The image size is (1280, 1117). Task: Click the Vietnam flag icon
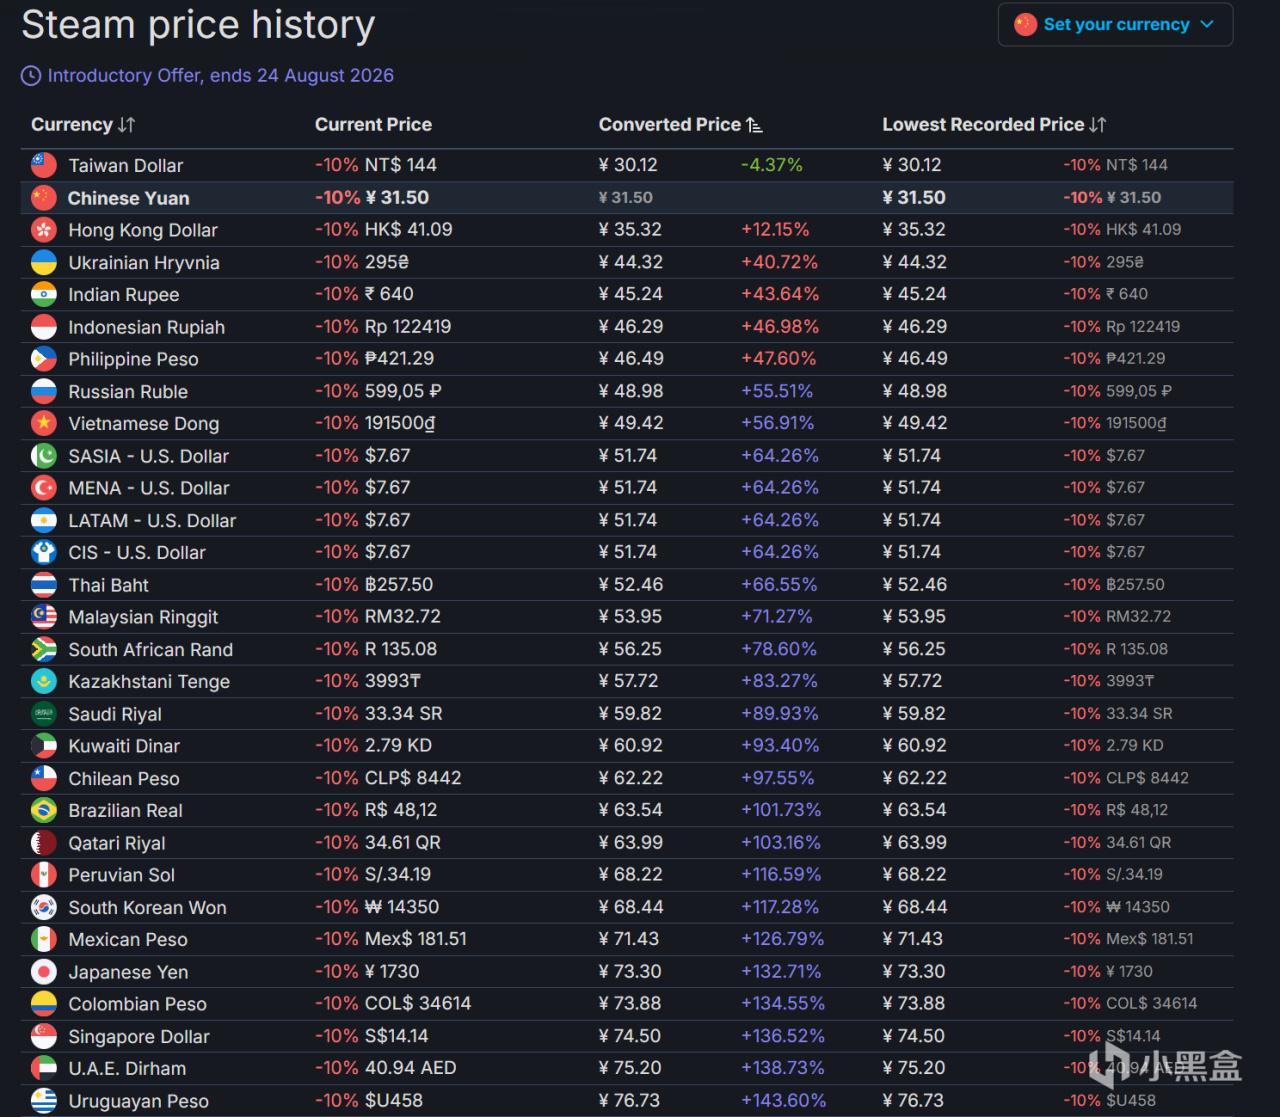(44, 423)
